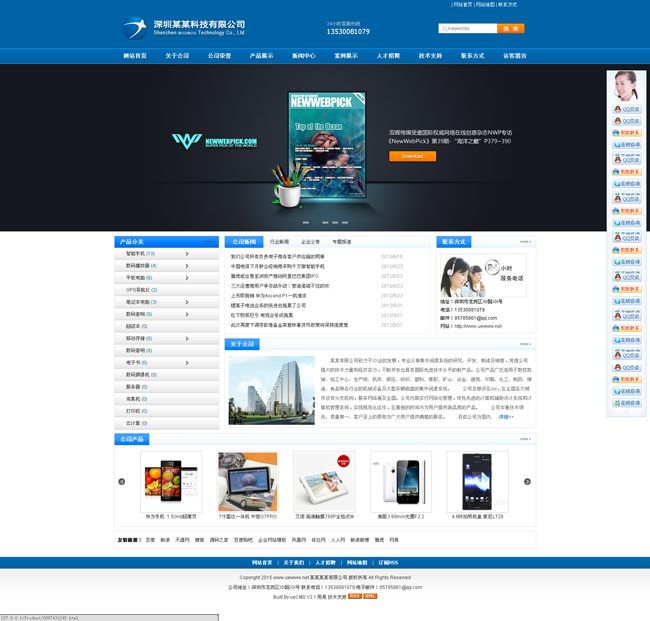
Task: Expand the 数码播放器 category arrow
Action: click(x=187, y=266)
